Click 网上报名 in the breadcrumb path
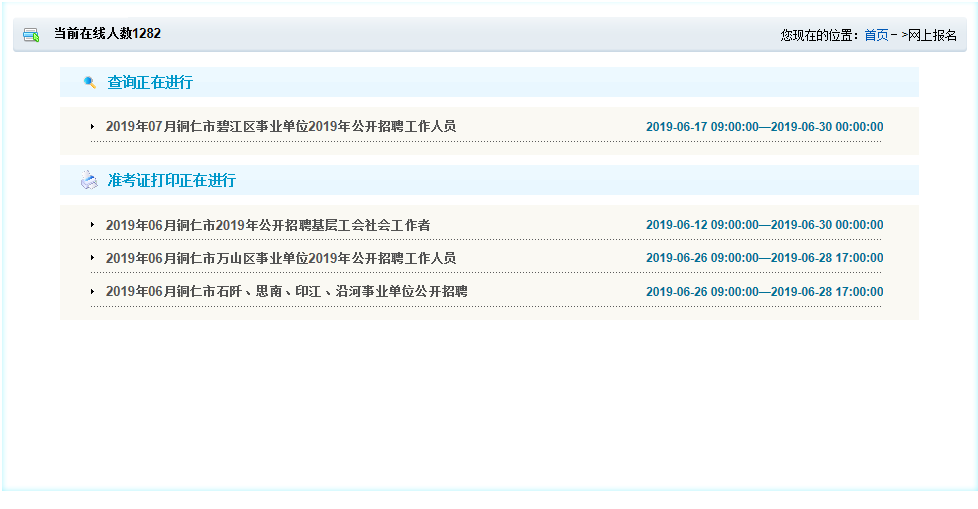 (932, 35)
